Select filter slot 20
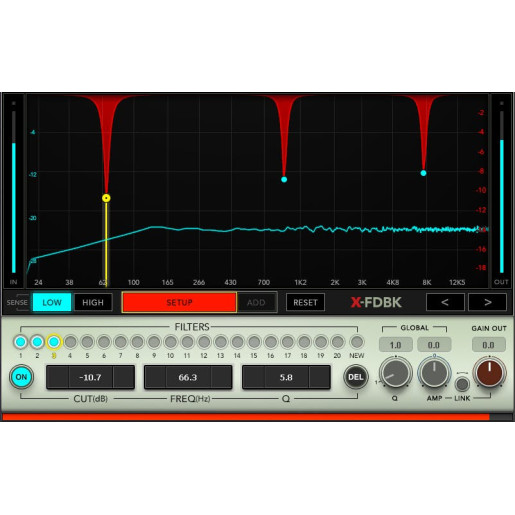 coord(337,342)
